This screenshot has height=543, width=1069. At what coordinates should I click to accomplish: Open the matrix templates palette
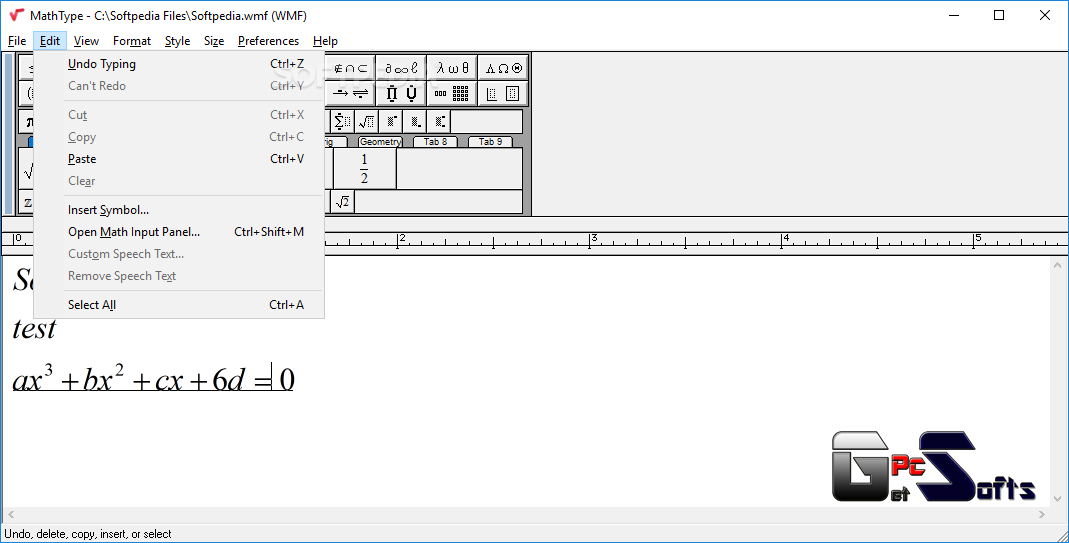[452, 93]
